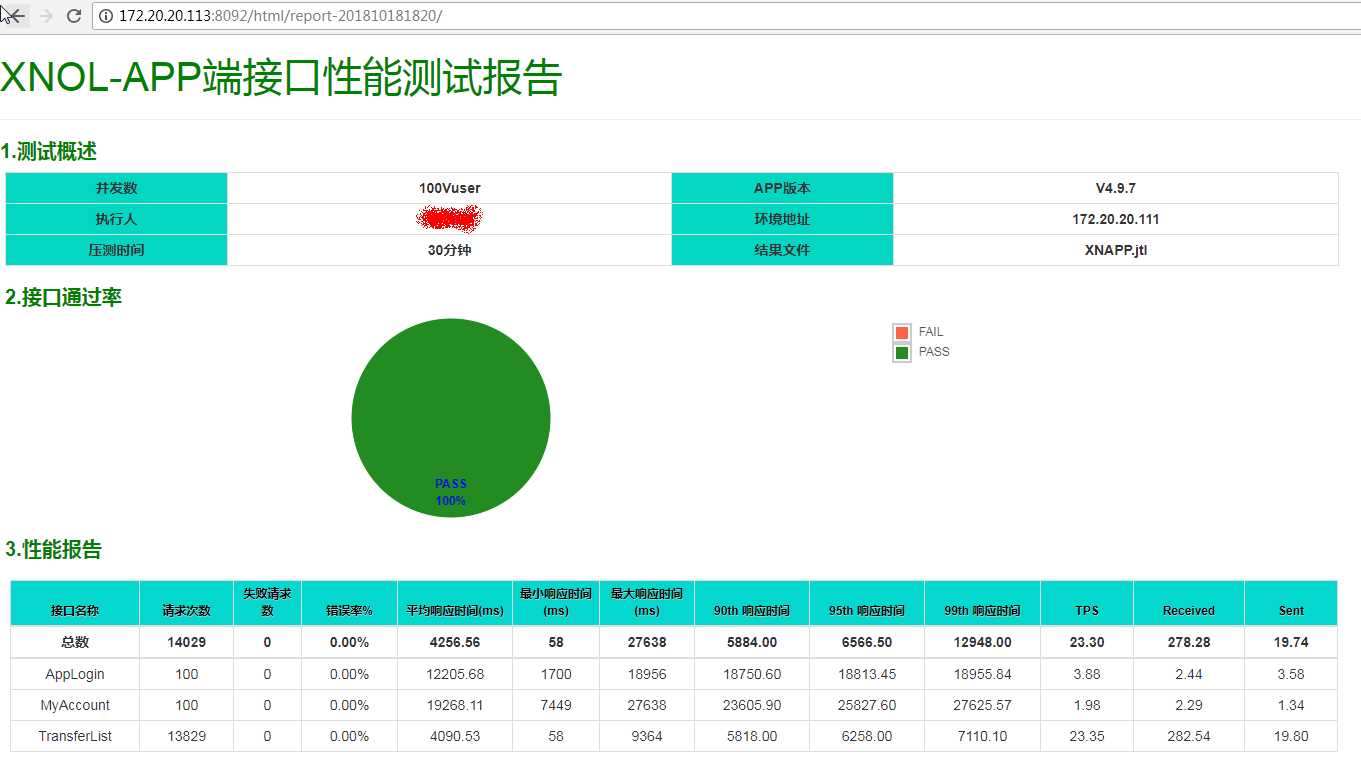Select the V4.9.7 version value
1361x762 pixels.
[x=1116, y=188]
